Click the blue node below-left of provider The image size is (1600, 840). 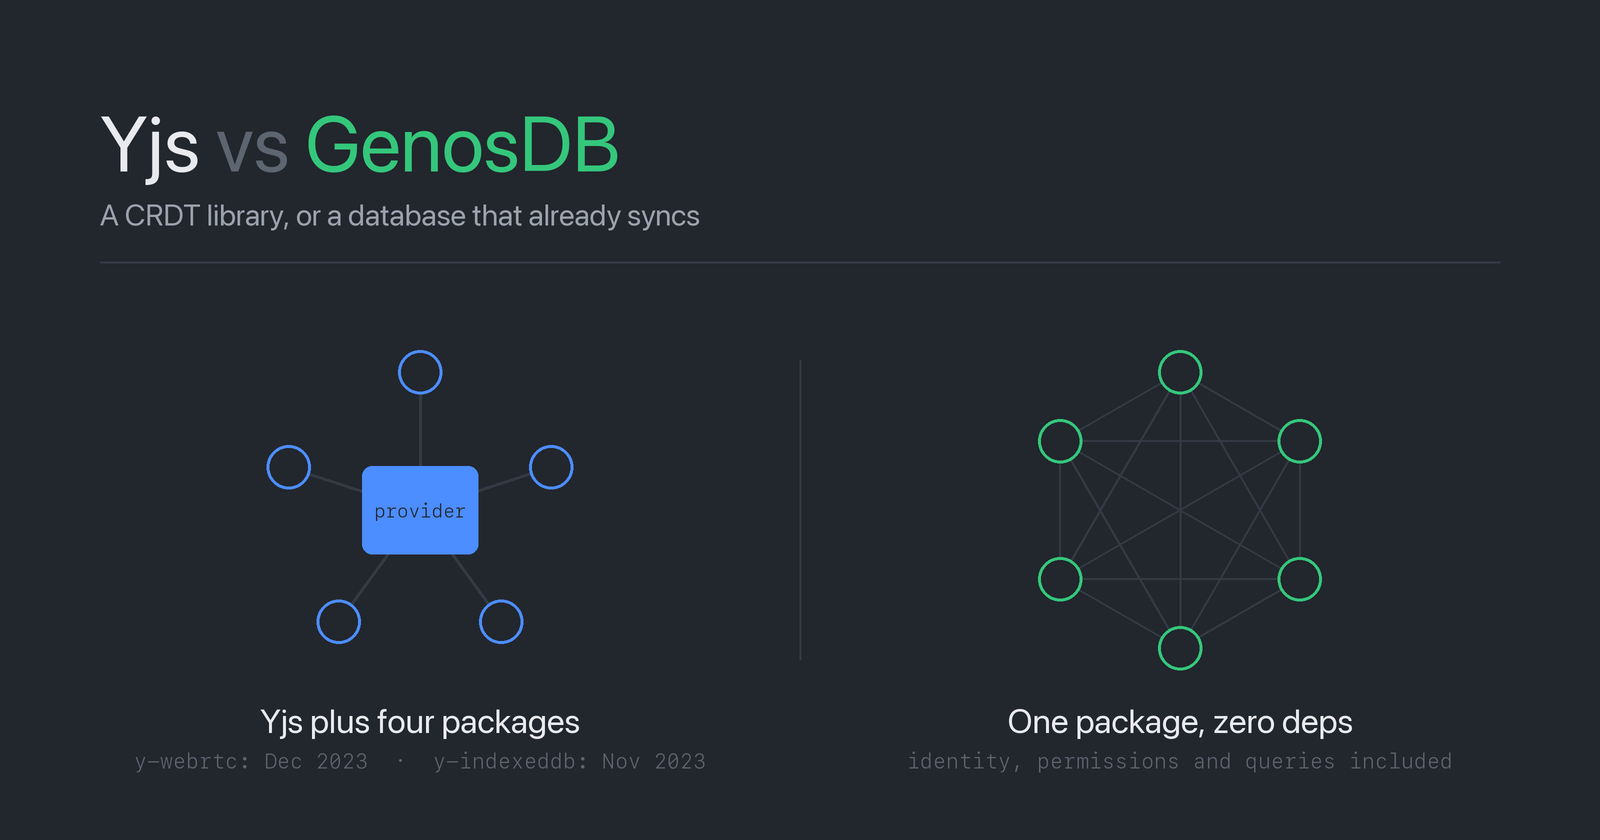click(339, 622)
